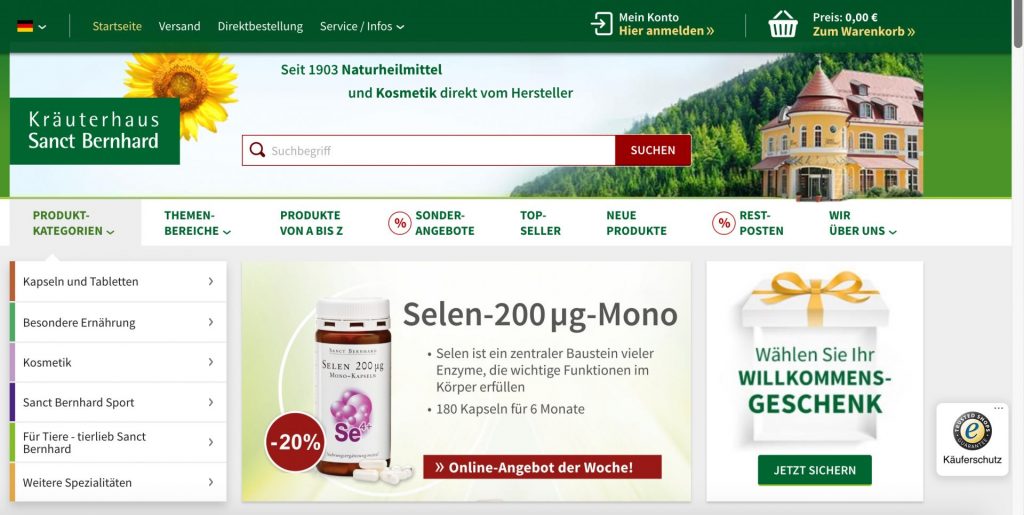
Task: Click into the Suchbegriff search field
Action: [x=441, y=151]
